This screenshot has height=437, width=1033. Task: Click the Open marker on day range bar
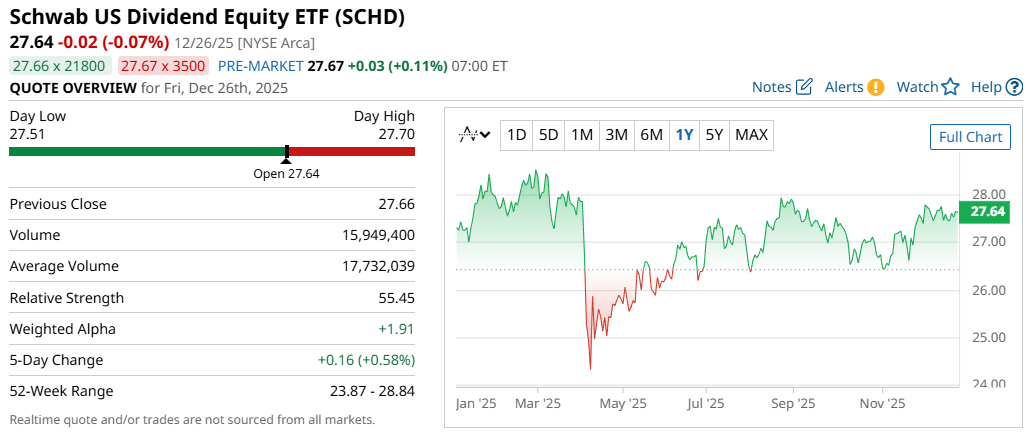(x=287, y=153)
